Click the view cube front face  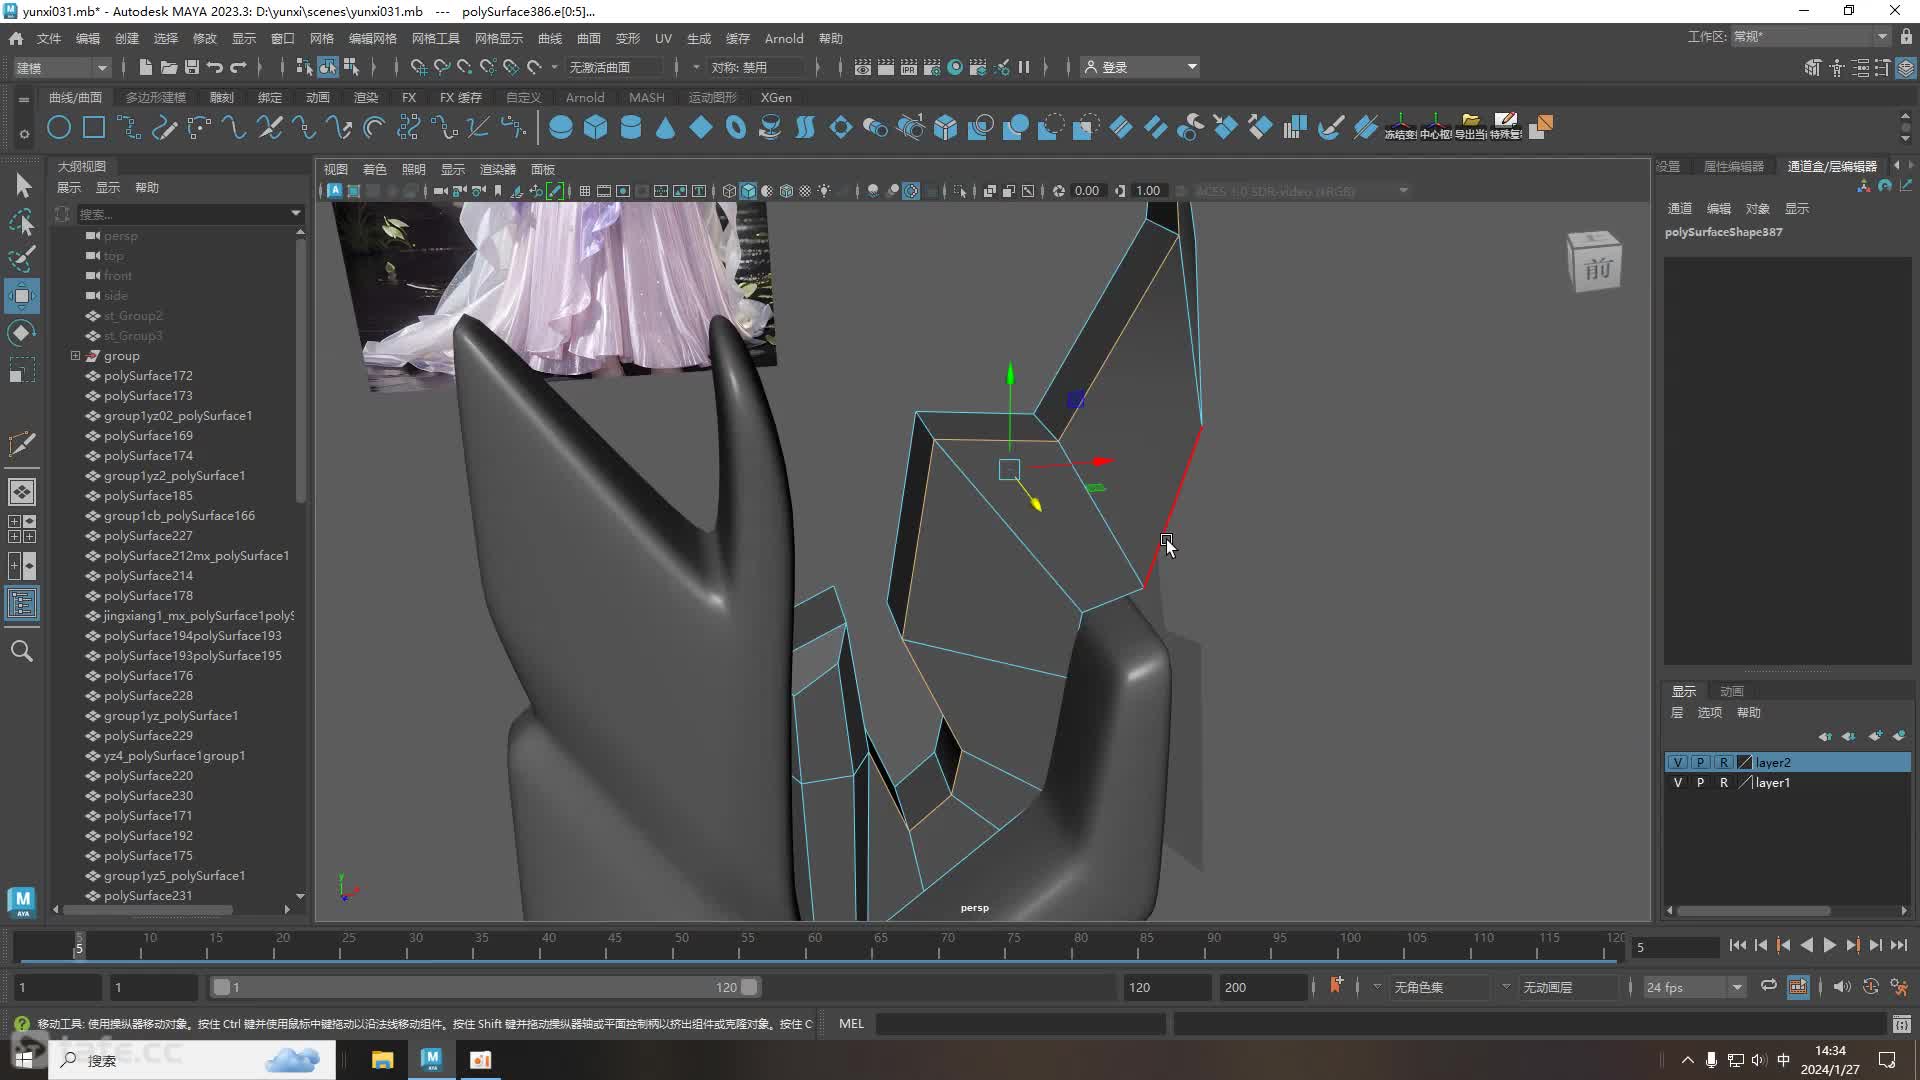[x=1597, y=268]
